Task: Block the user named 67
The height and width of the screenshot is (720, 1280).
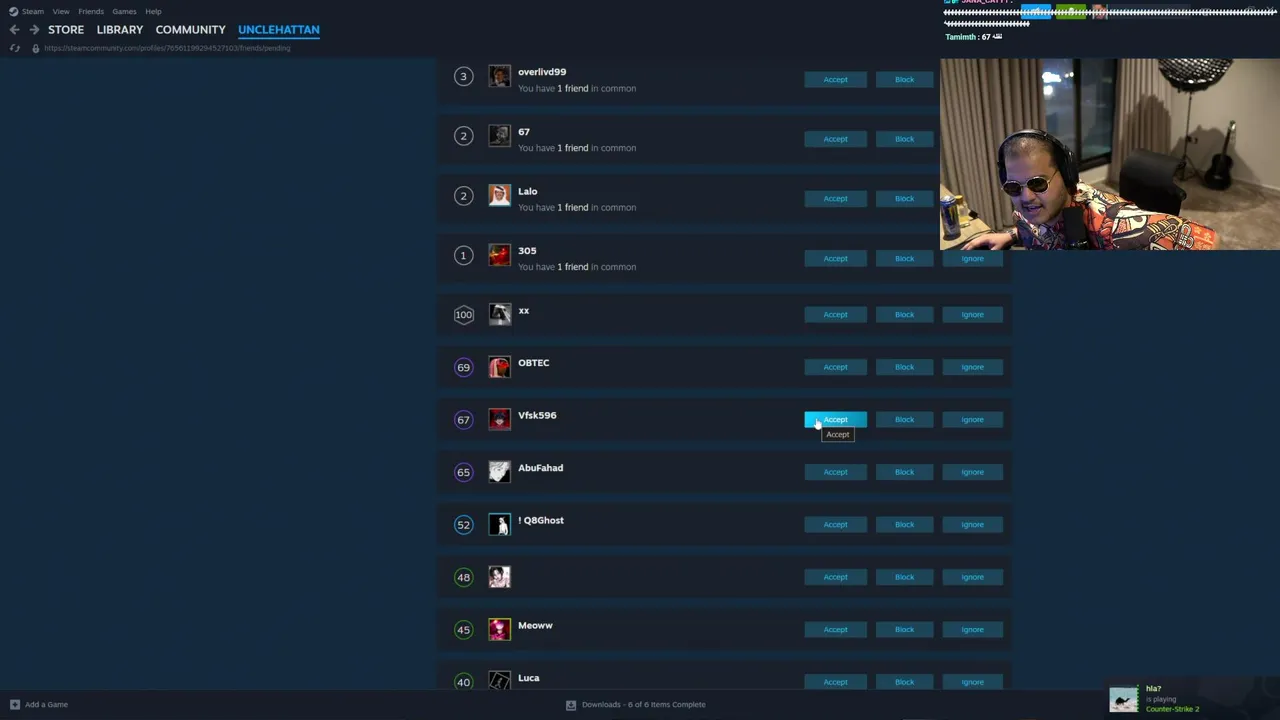Action: (904, 139)
